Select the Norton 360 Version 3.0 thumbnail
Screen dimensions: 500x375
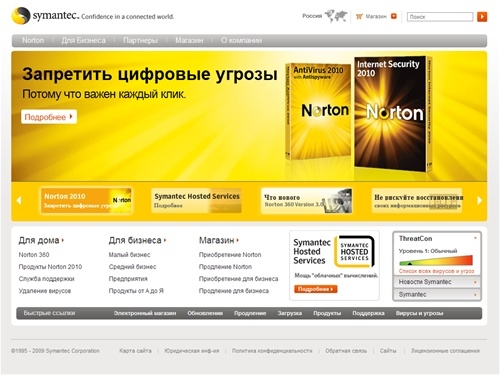(x=306, y=200)
